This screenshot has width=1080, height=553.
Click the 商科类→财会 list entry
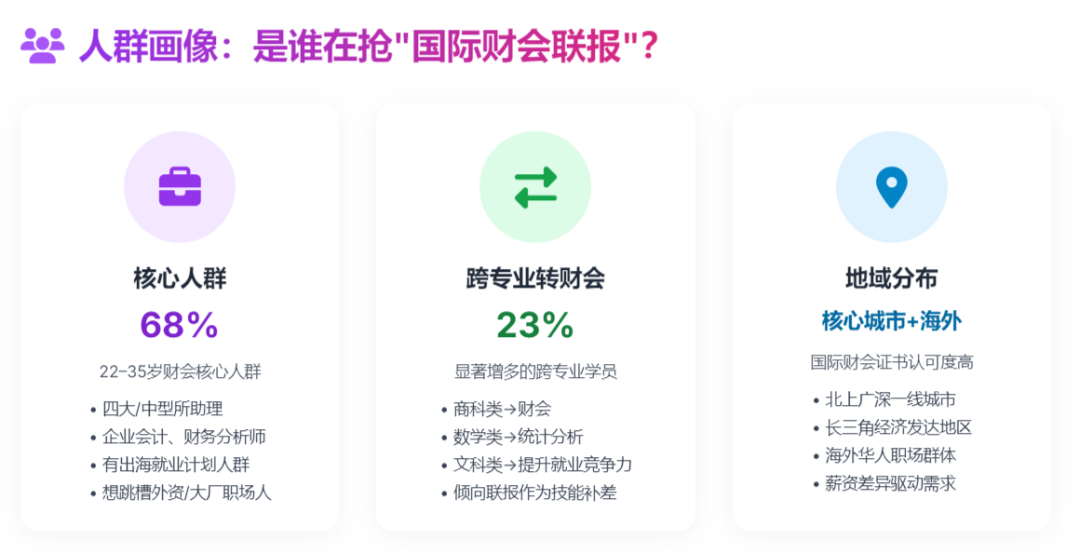point(502,408)
